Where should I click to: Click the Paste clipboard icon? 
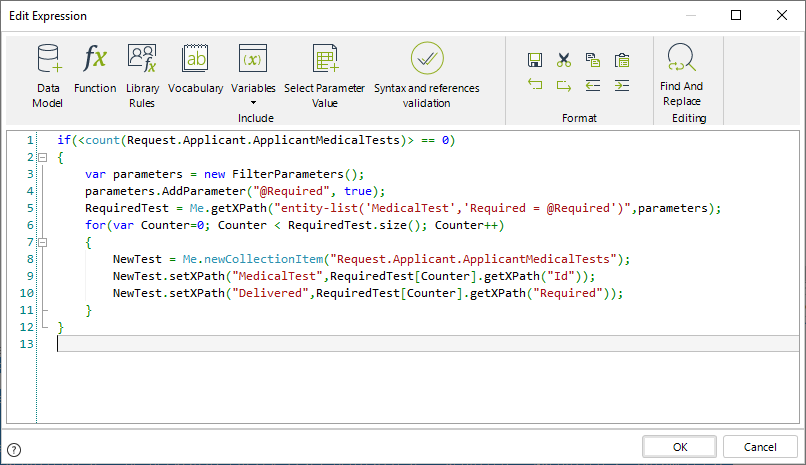(622, 60)
